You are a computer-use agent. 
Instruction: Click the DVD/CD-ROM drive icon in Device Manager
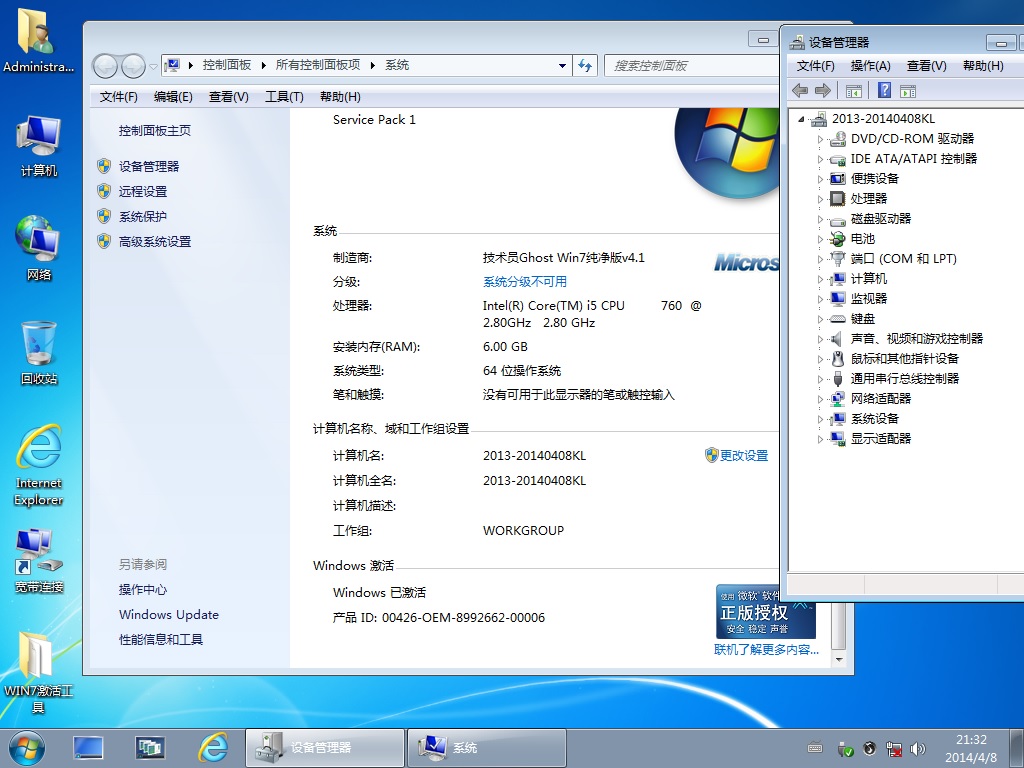tap(837, 138)
